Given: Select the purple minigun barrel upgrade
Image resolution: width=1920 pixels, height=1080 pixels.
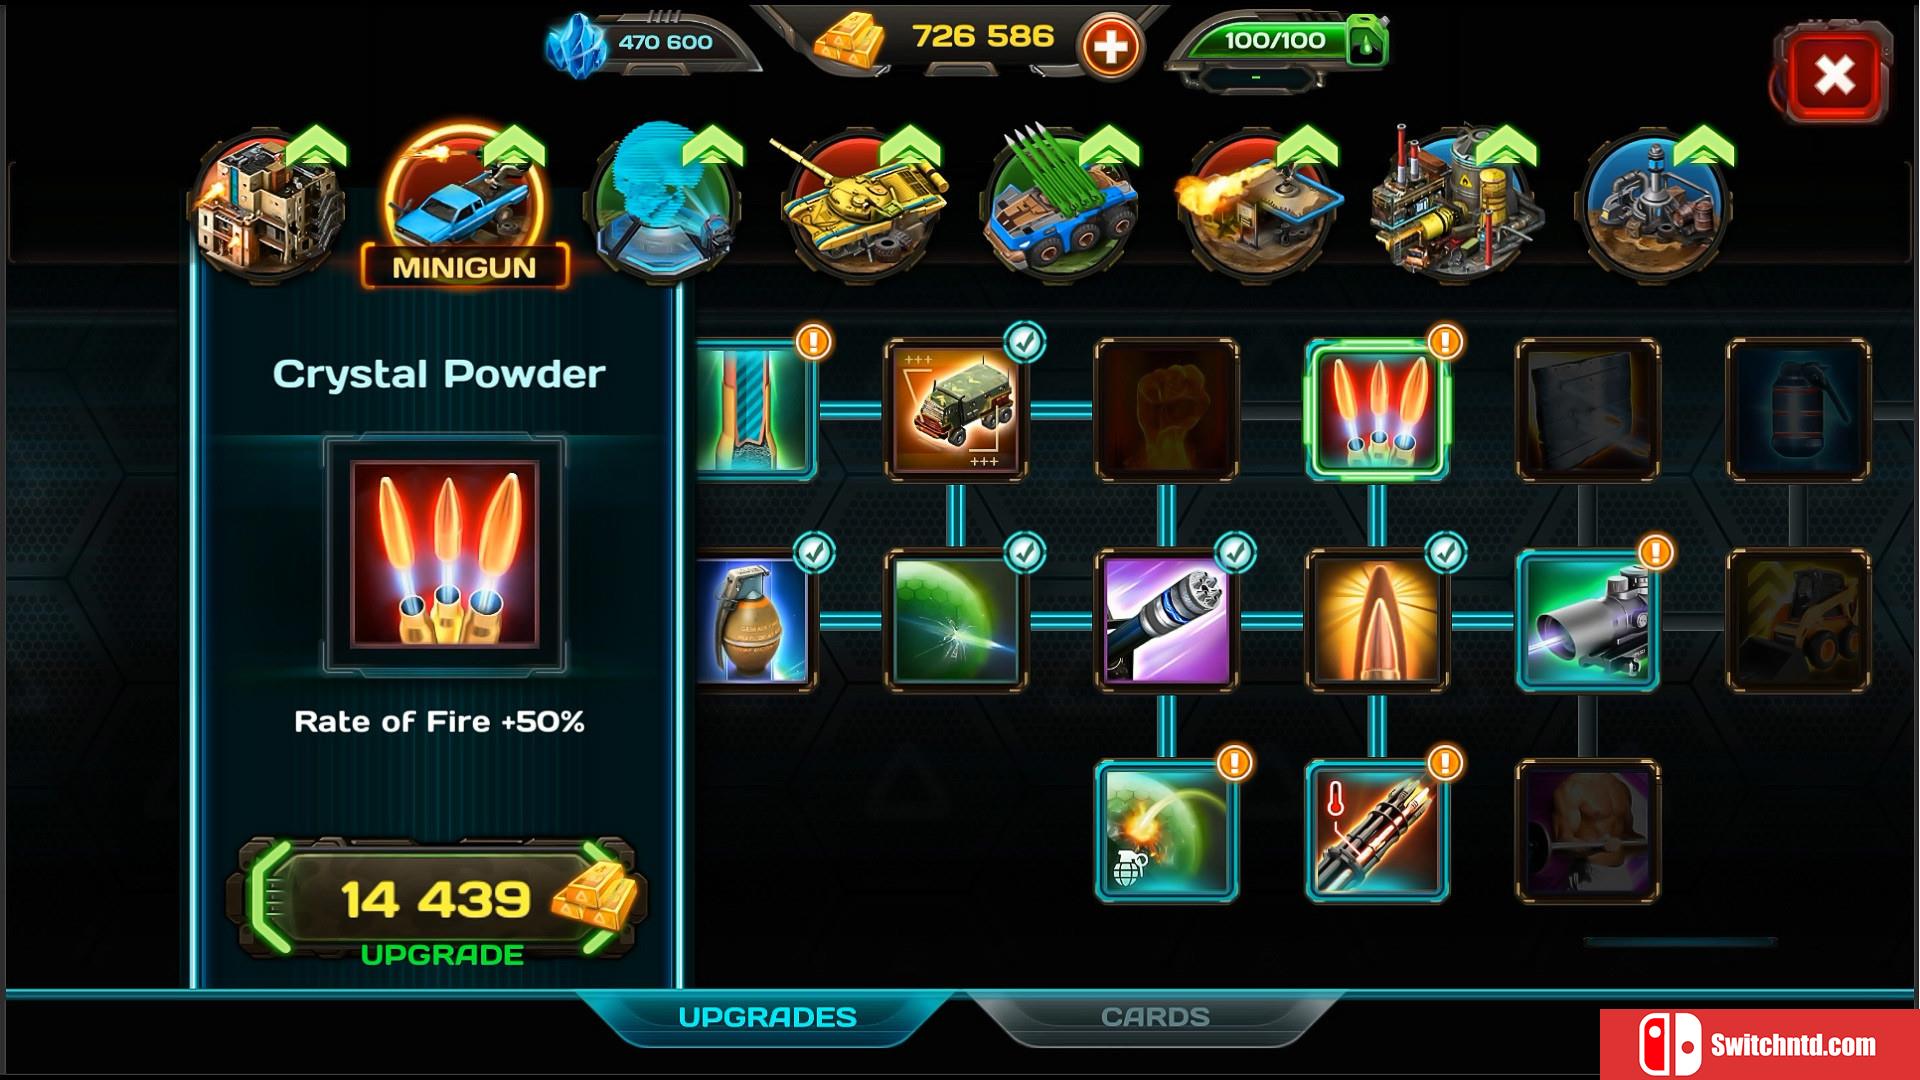Looking at the screenshot, I should (1167, 620).
